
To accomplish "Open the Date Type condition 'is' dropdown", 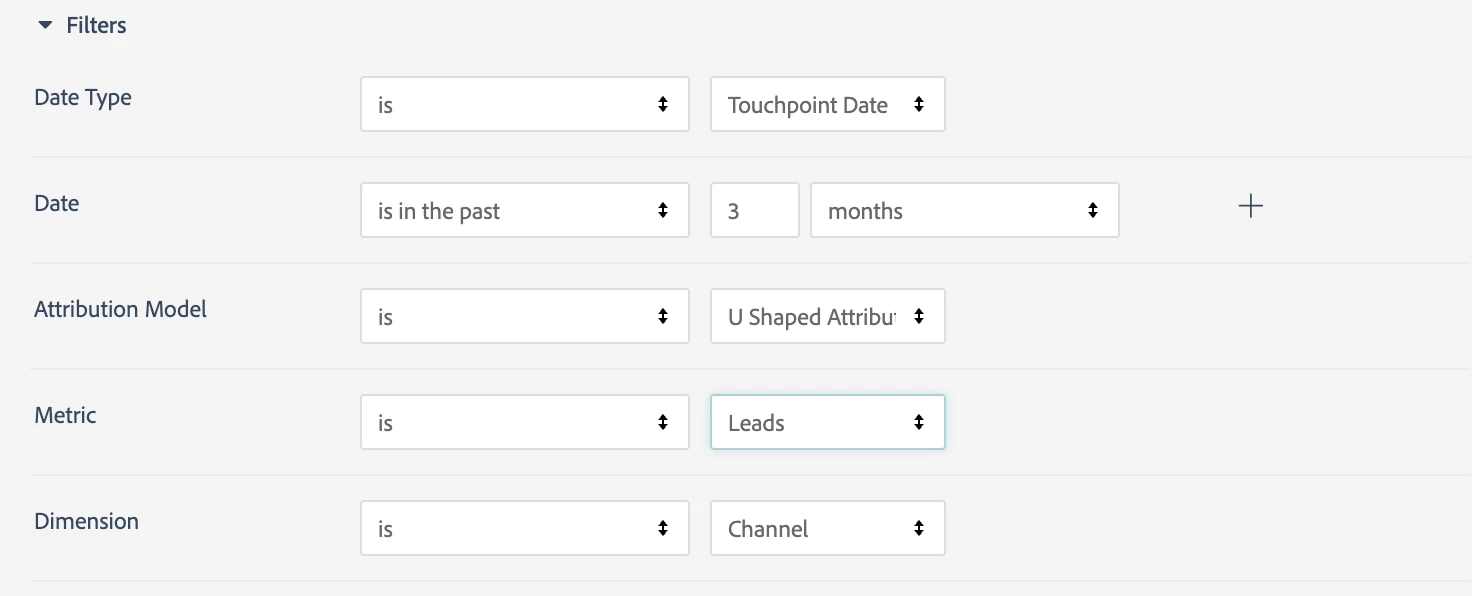I will click(524, 104).
